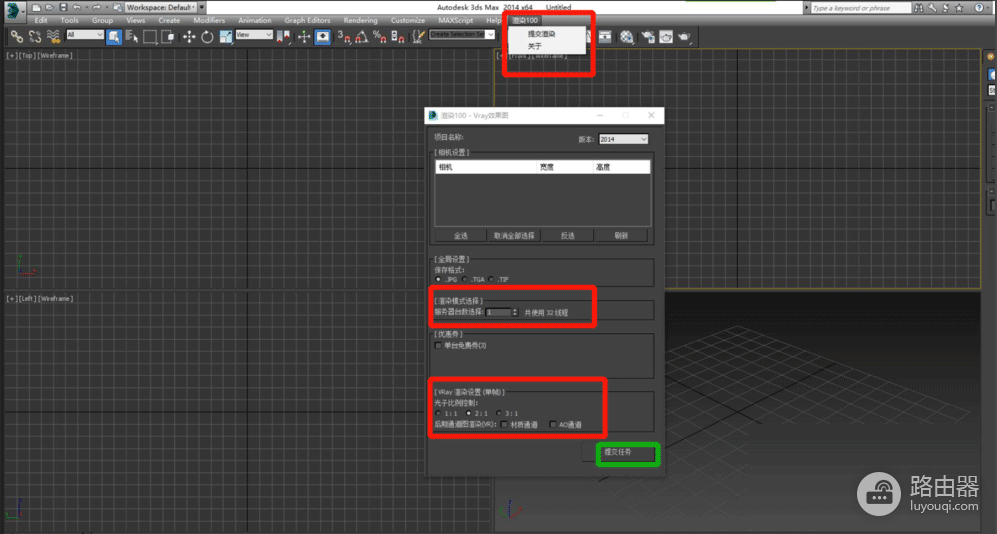
Task: Toggle the Angle Snap icon
Action: 362,37
